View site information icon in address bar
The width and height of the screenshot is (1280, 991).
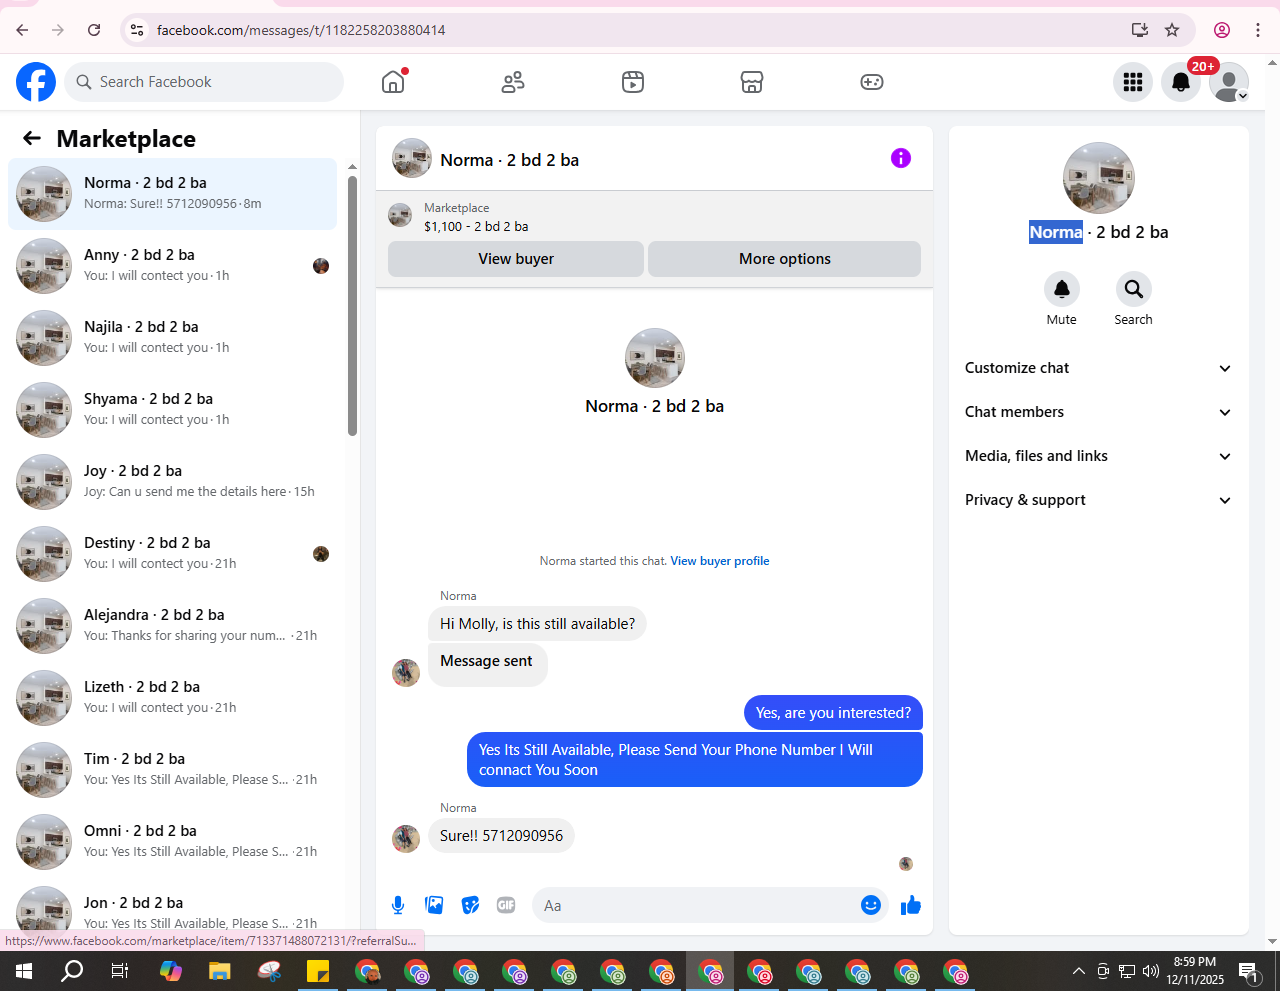(x=137, y=30)
